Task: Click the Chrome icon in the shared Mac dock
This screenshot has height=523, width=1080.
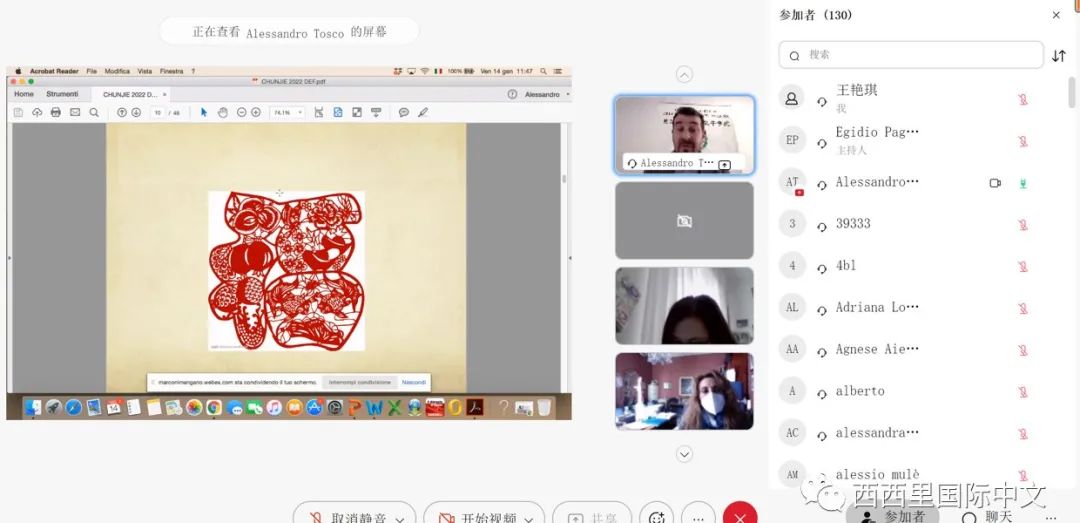Action: click(x=214, y=407)
